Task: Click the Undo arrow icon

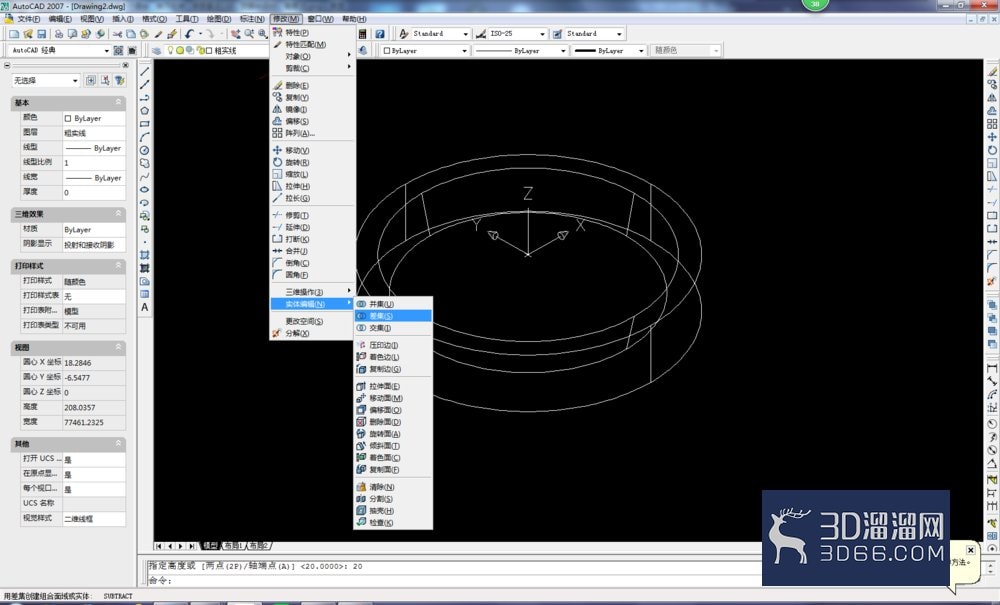Action: [189, 34]
